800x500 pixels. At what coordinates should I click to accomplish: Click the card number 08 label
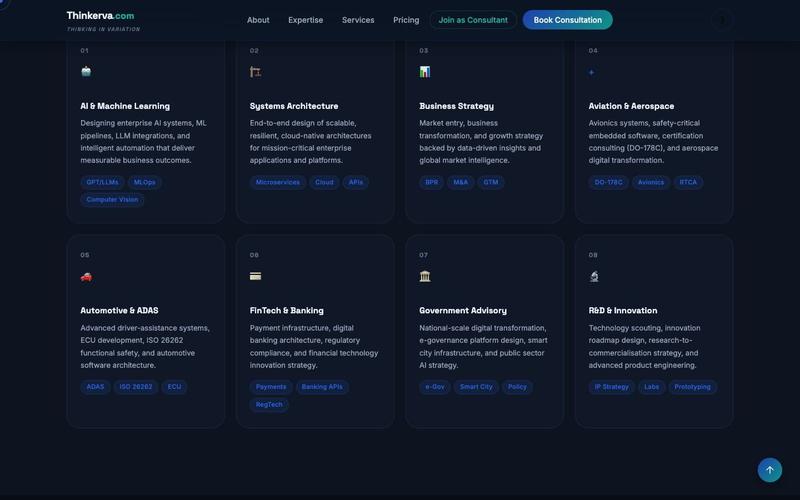coord(593,255)
